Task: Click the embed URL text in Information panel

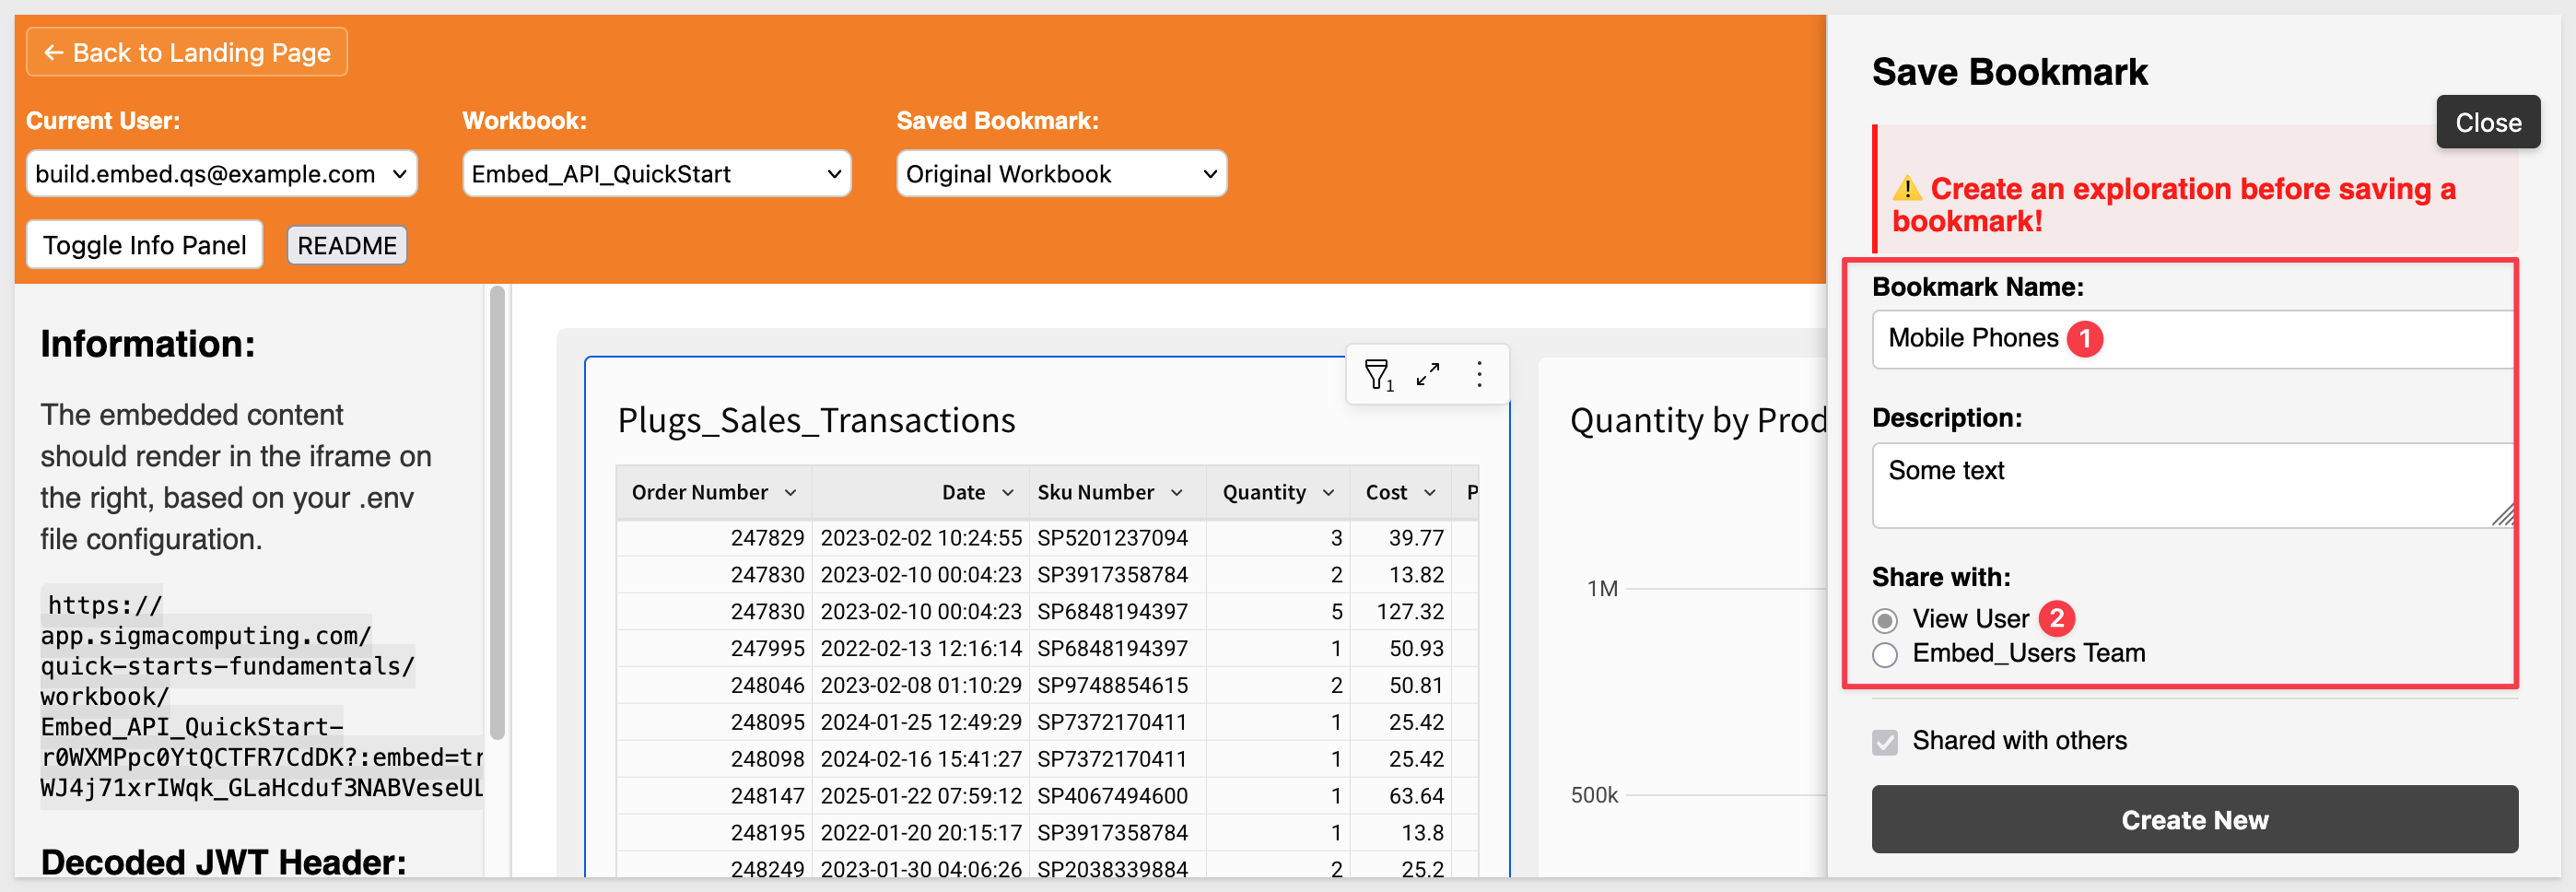Action: pos(262,697)
